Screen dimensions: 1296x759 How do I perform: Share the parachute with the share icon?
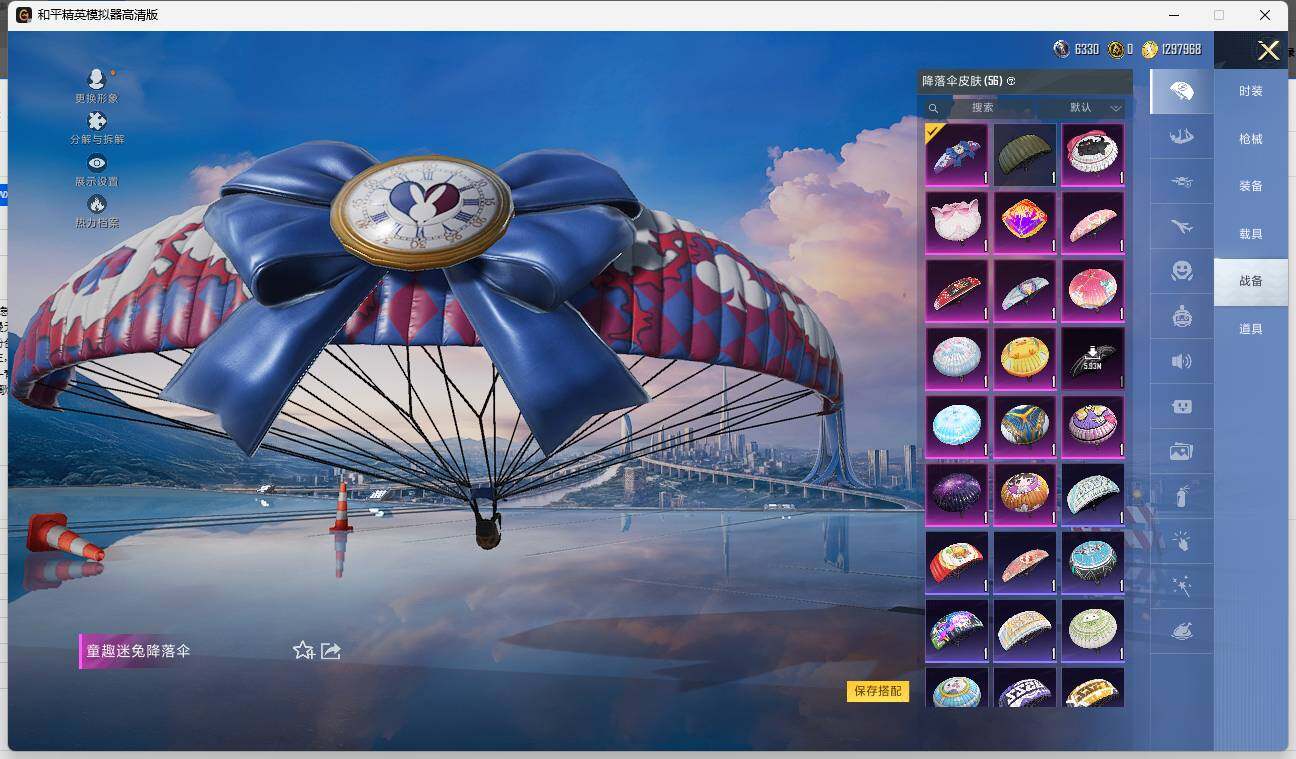[x=331, y=651]
